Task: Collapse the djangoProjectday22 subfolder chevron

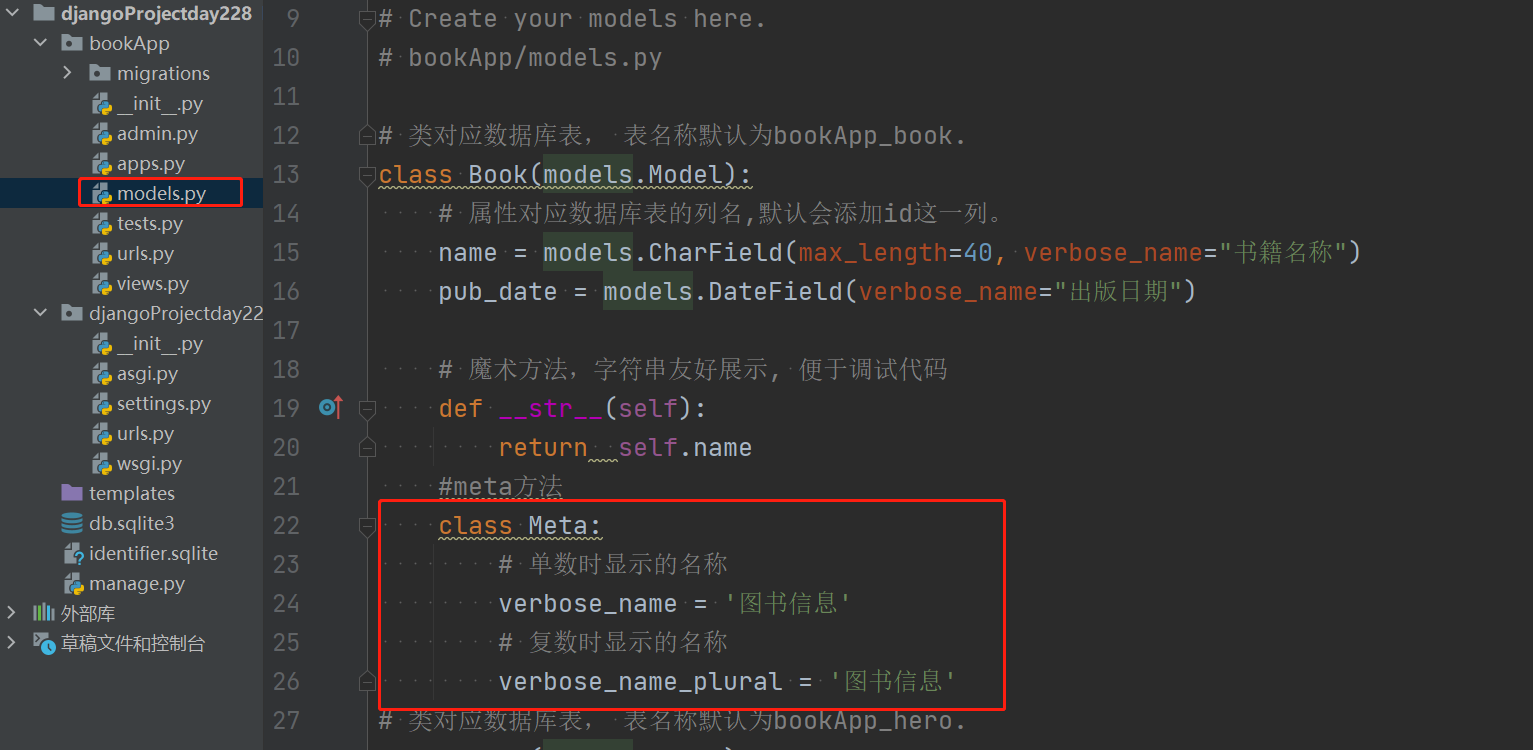Action: [x=40, y=313]
